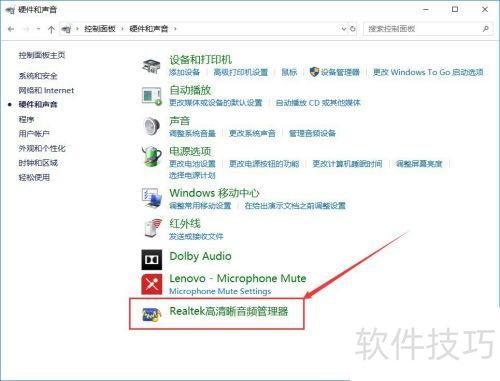Select 用户帐户 in sidebar
Screen dimensions: 500x381
[x=34, y=134]
